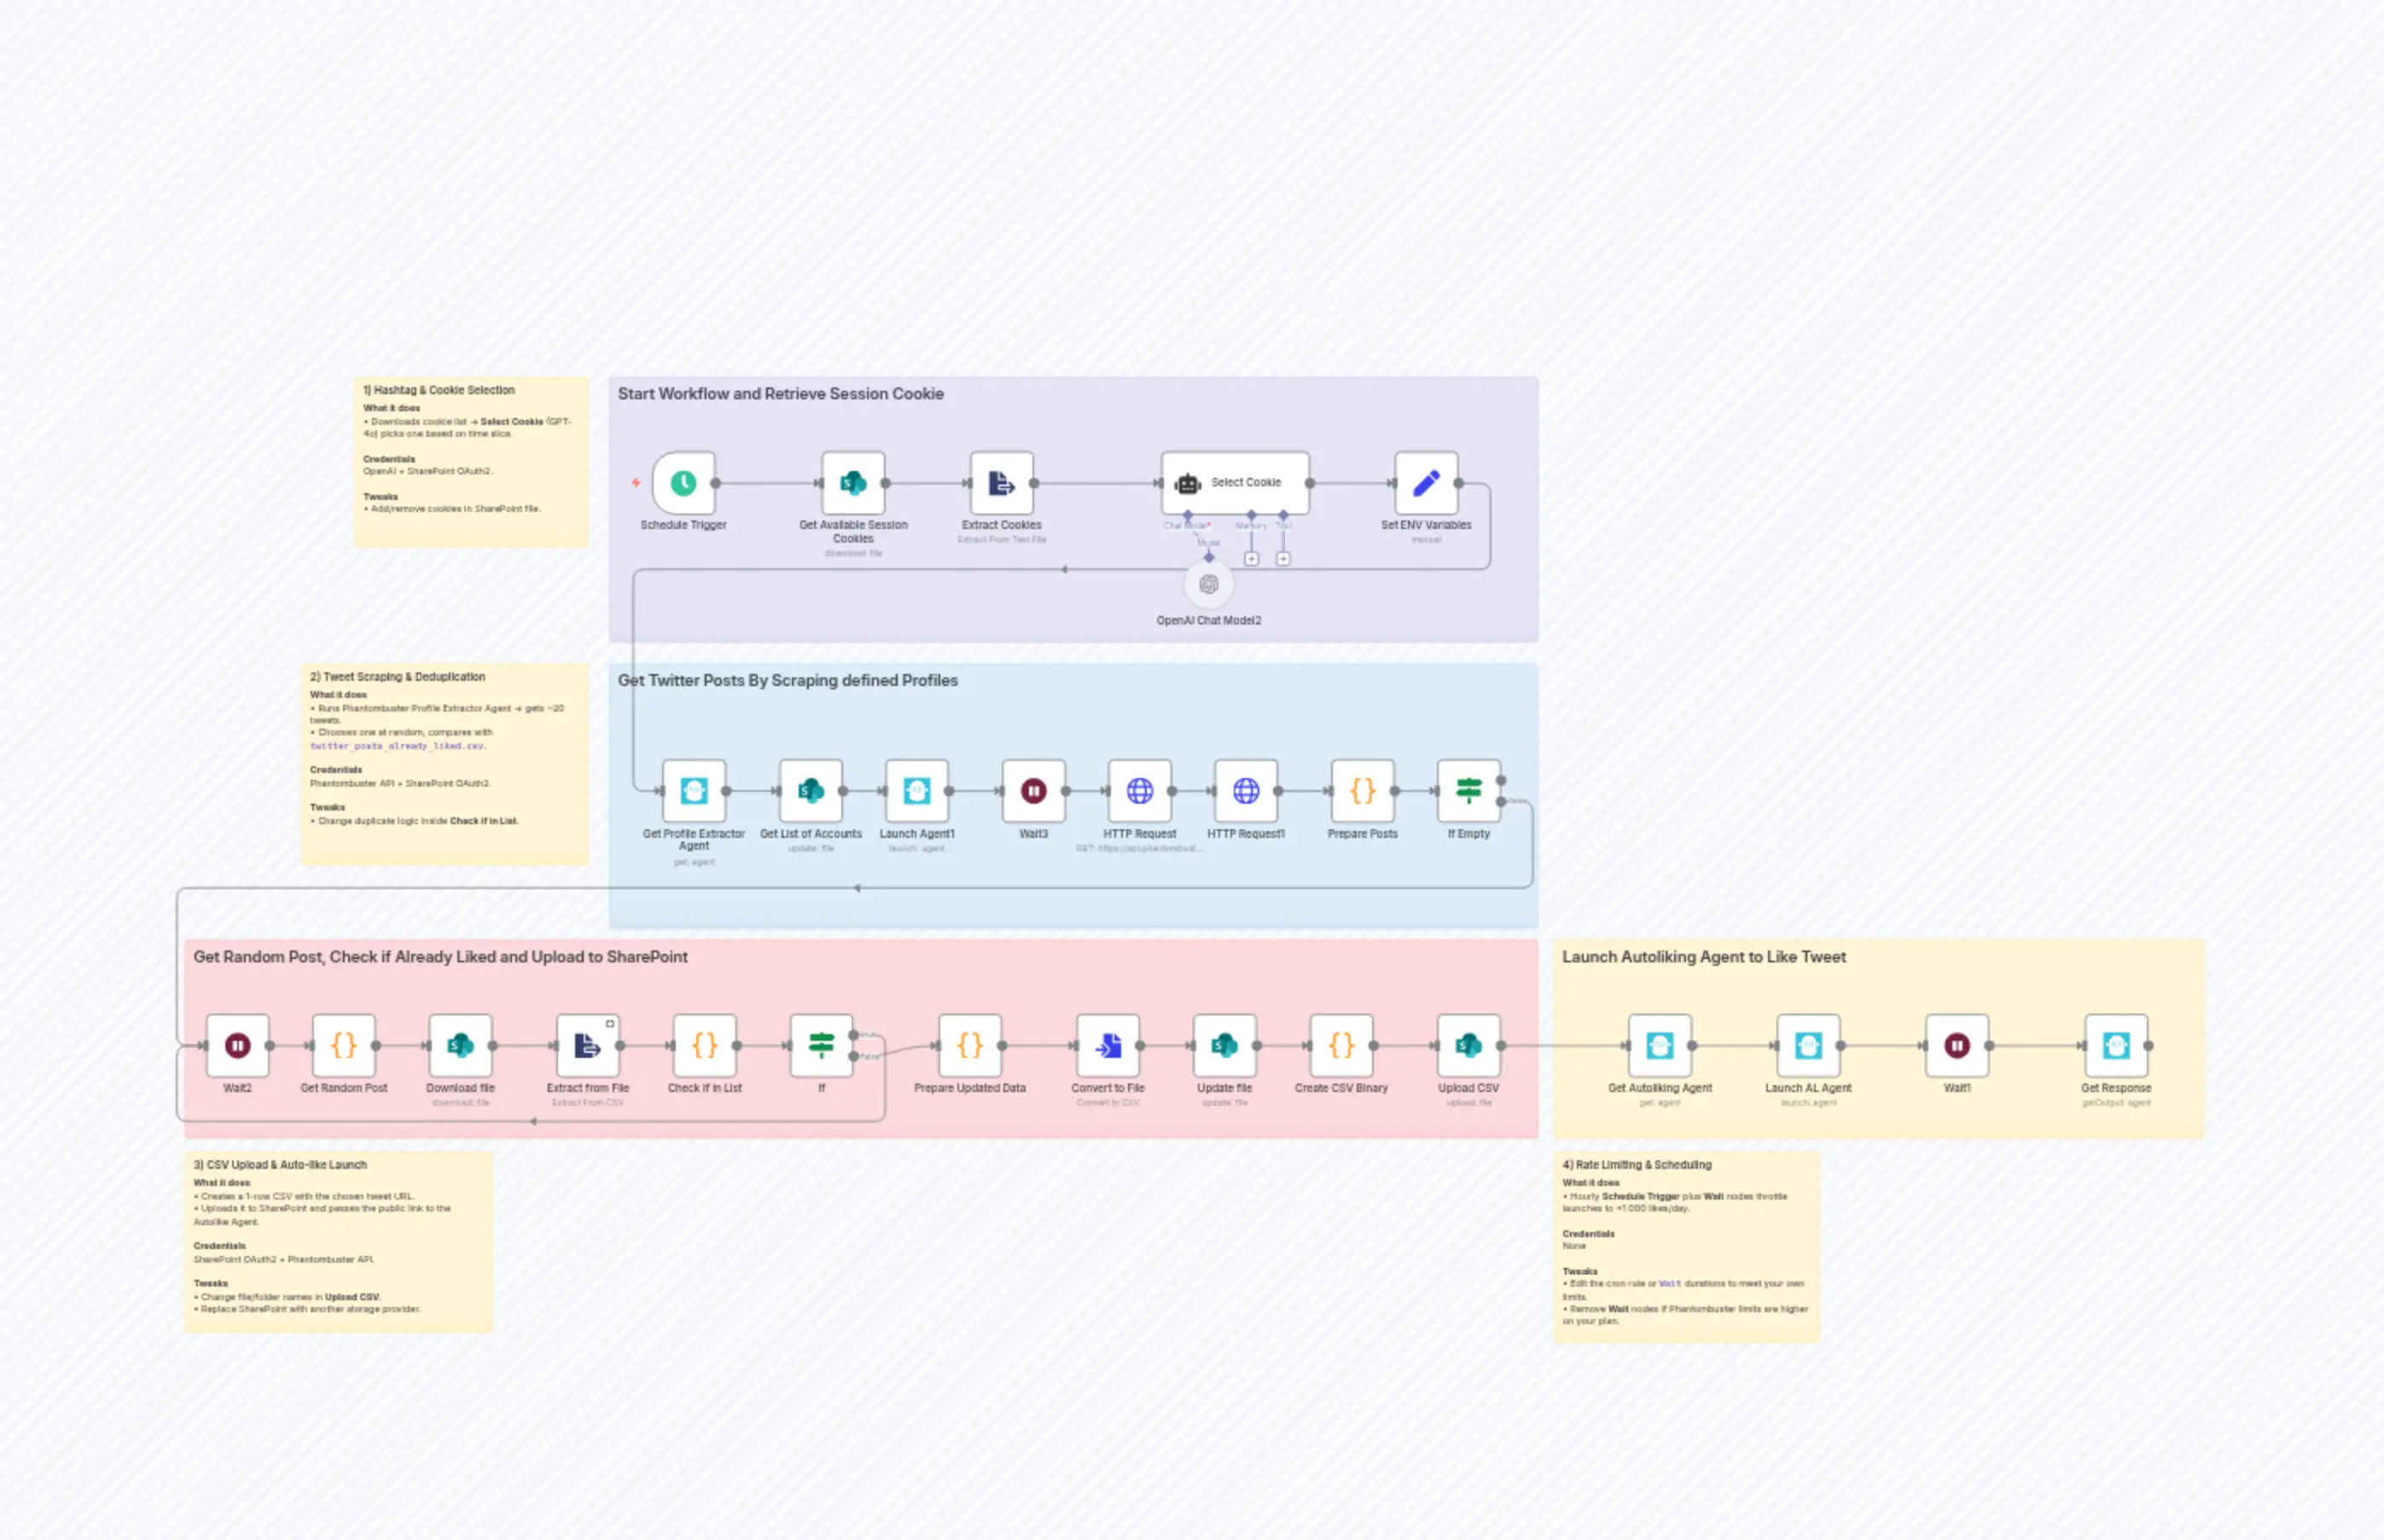2384x1540 pixels.
Task: Open the Convert to File node
Action: pos(1108,1044)
